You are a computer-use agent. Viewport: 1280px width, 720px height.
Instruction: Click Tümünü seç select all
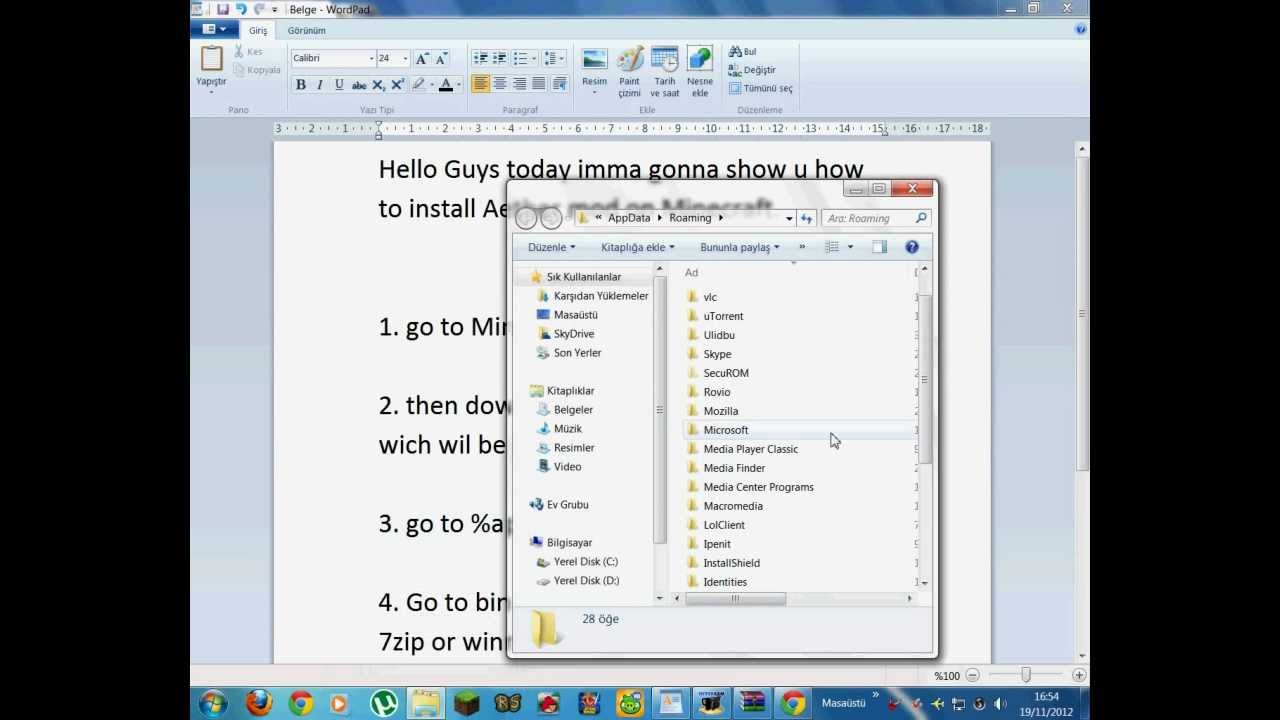coord(761,88)
